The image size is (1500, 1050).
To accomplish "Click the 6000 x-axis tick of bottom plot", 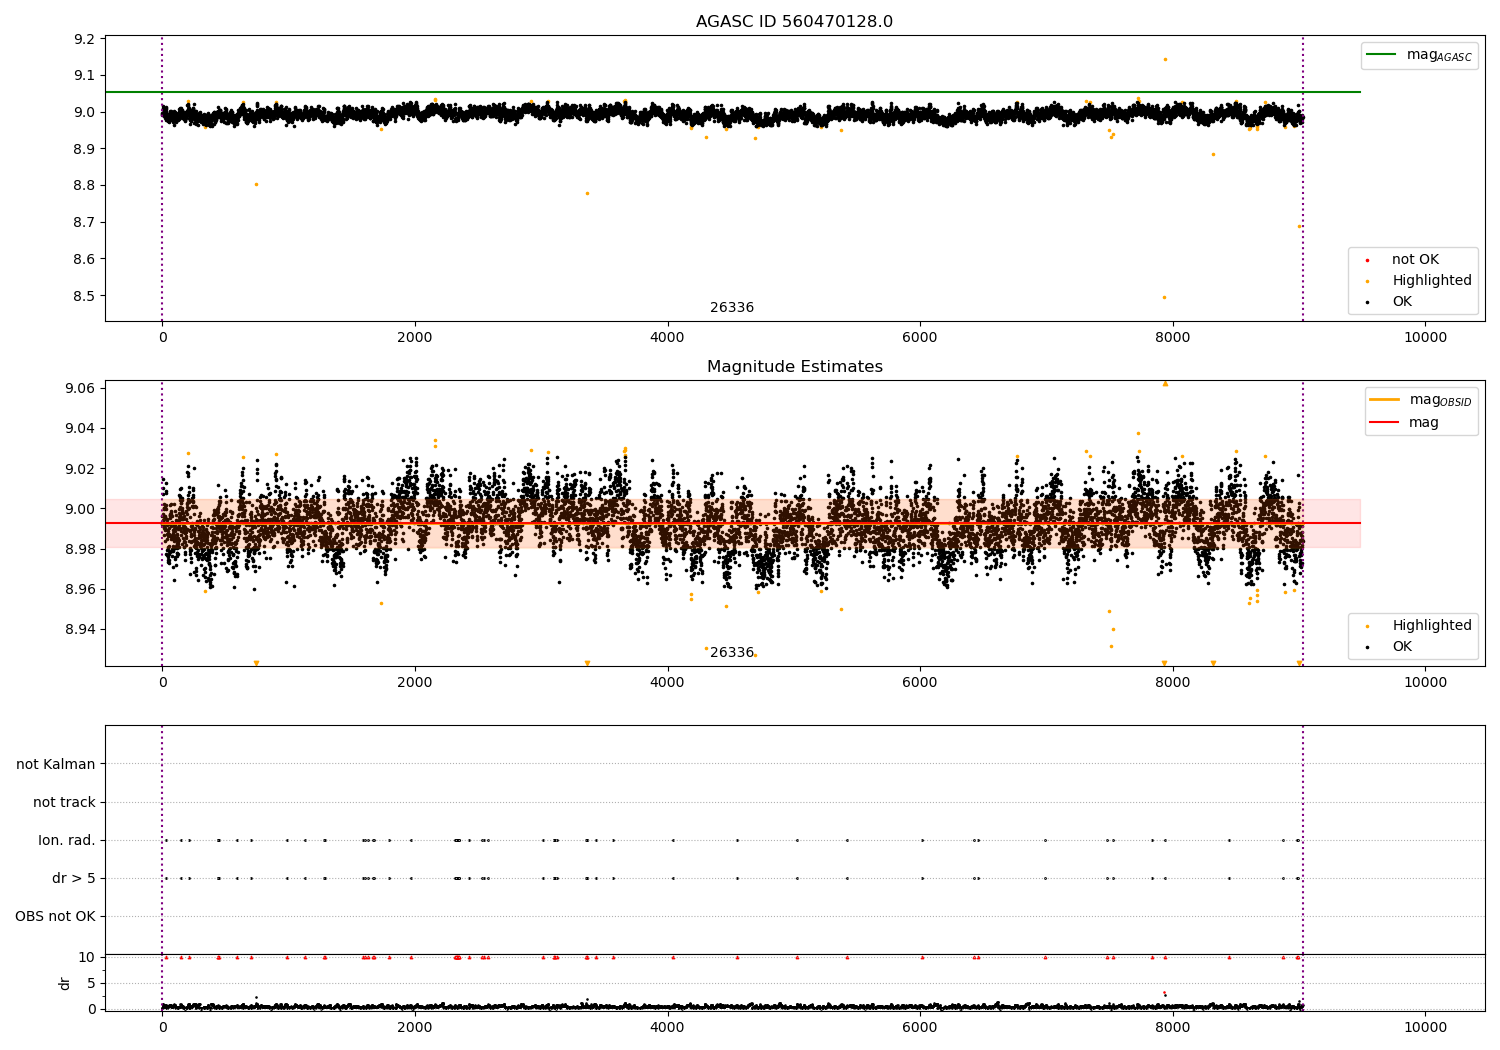I will point(920,1028).
